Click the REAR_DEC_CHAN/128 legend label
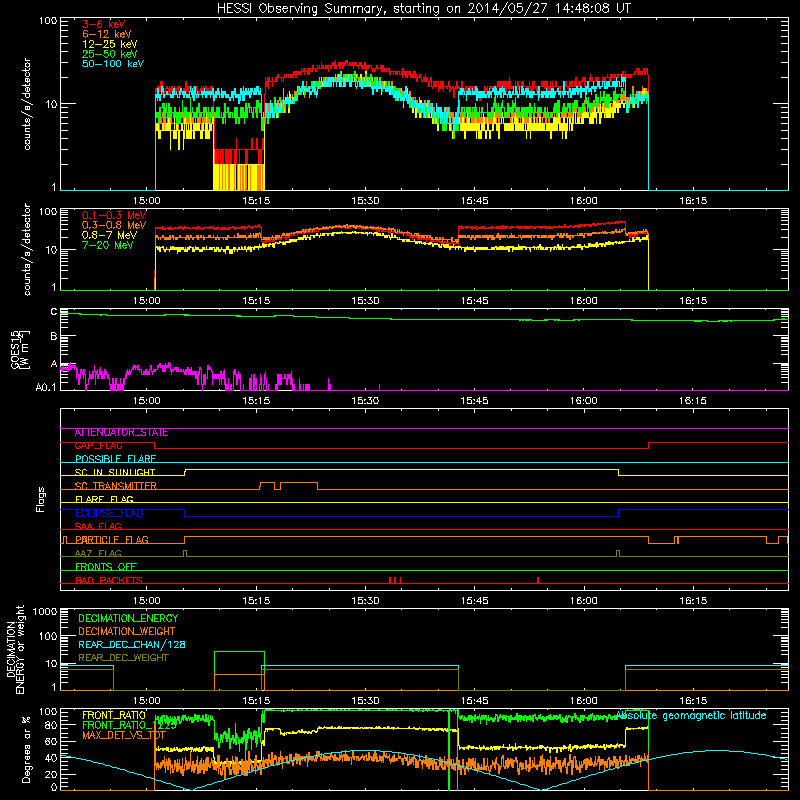Viewport: 800px width, 800px height. 132,645
